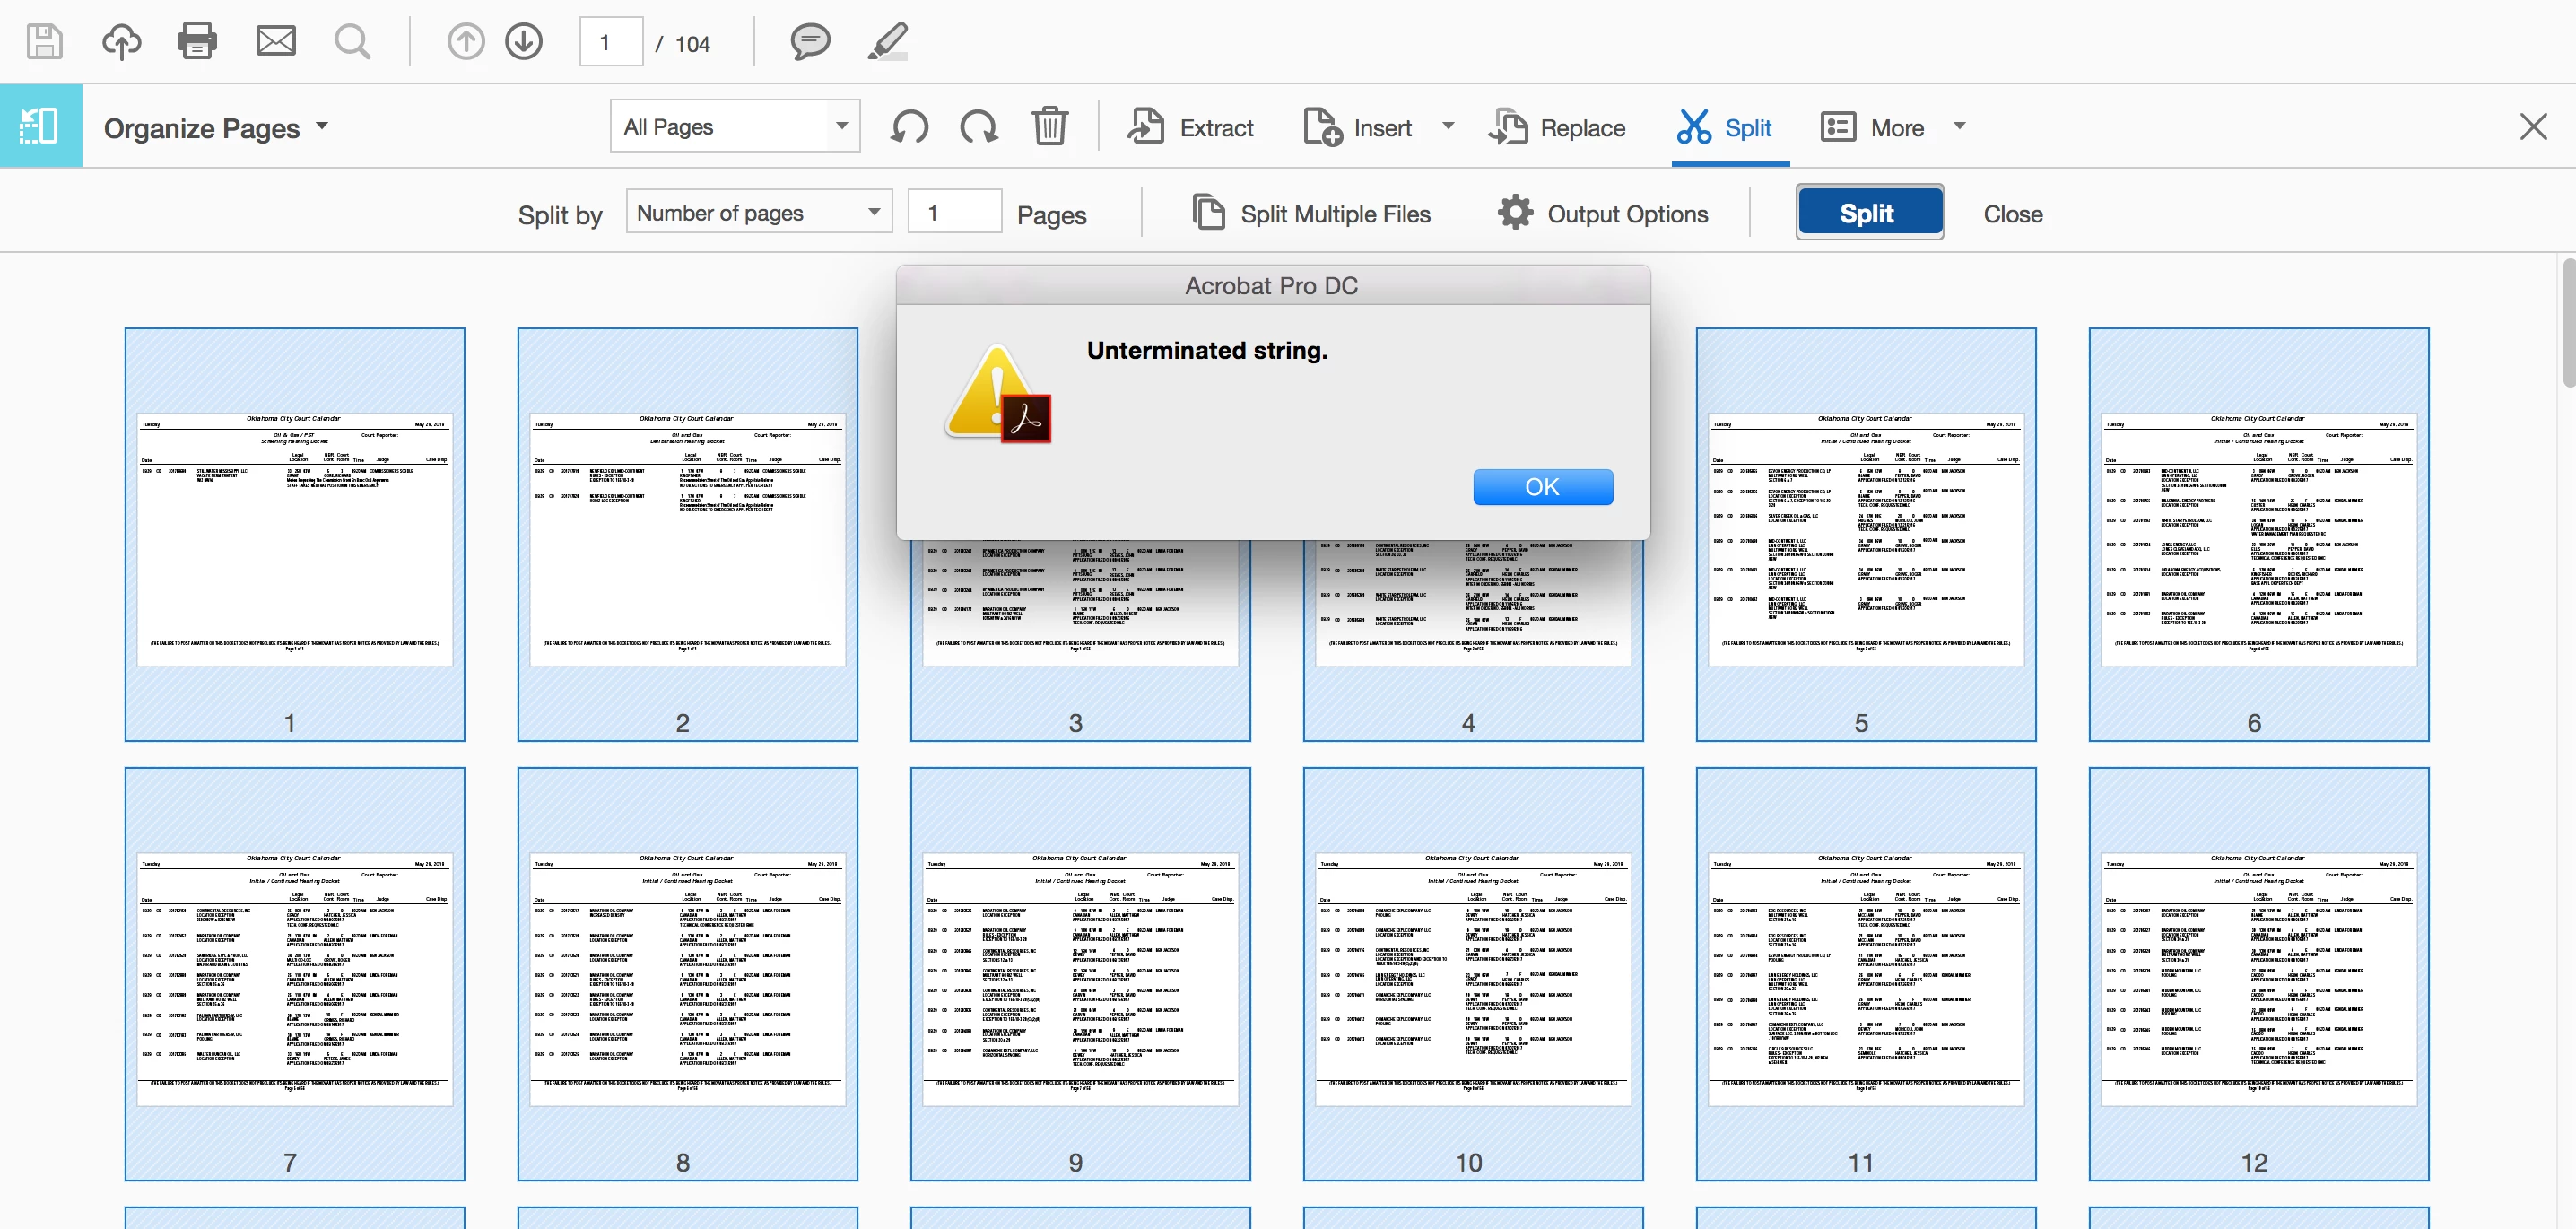
Task: Open the Insert options arrow
Action: [x=1448, y=126]
